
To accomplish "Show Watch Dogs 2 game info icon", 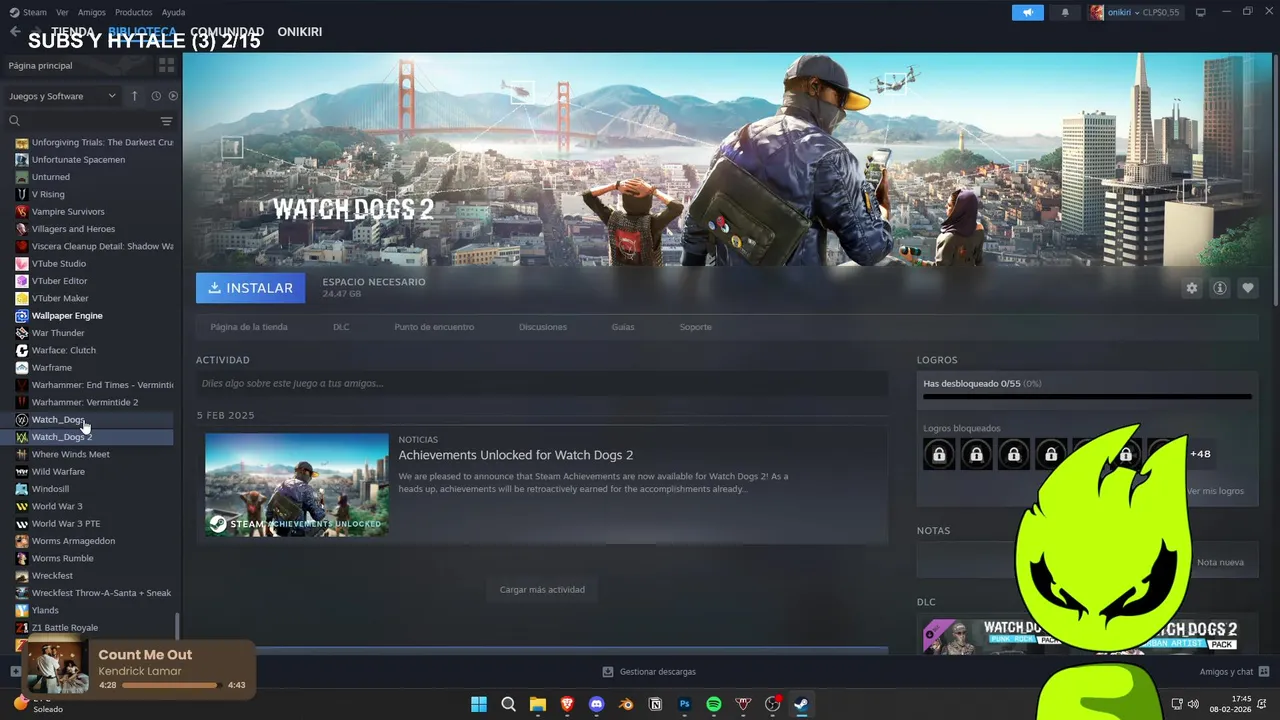I will (x=1219, y=288).
